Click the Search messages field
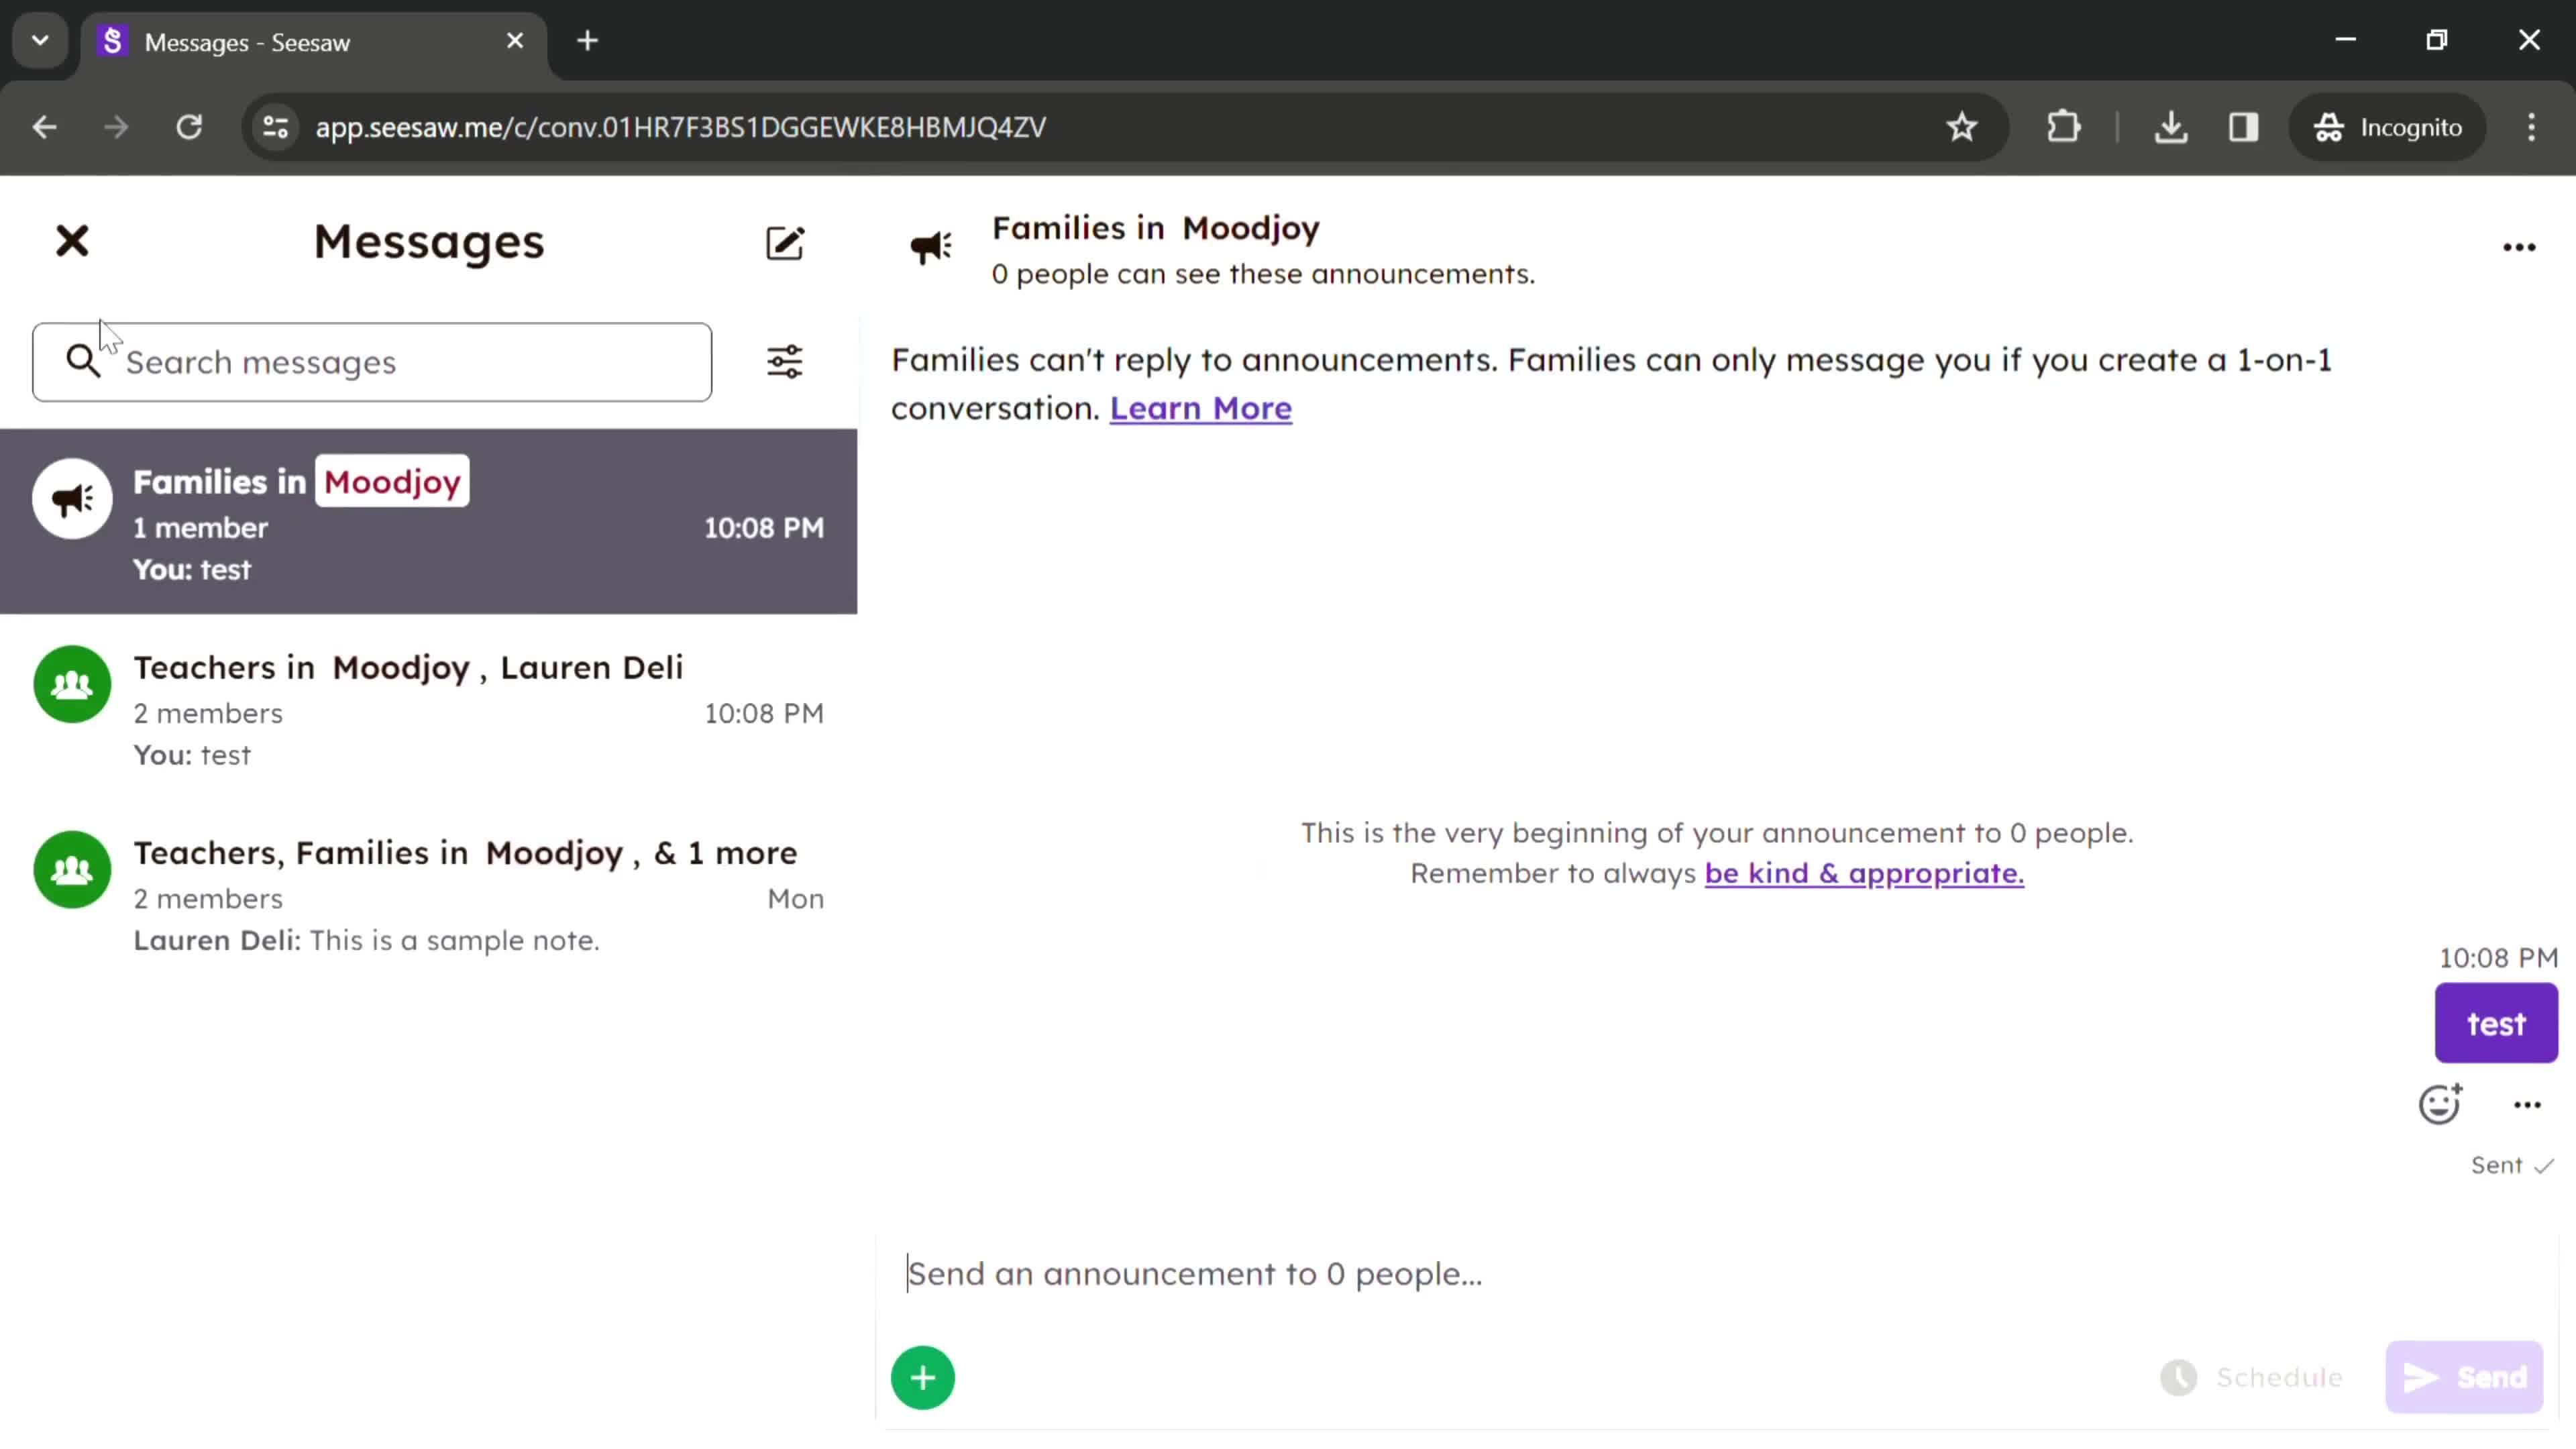The width and height of the screenshot is (2576, 1449). point(372,362)
